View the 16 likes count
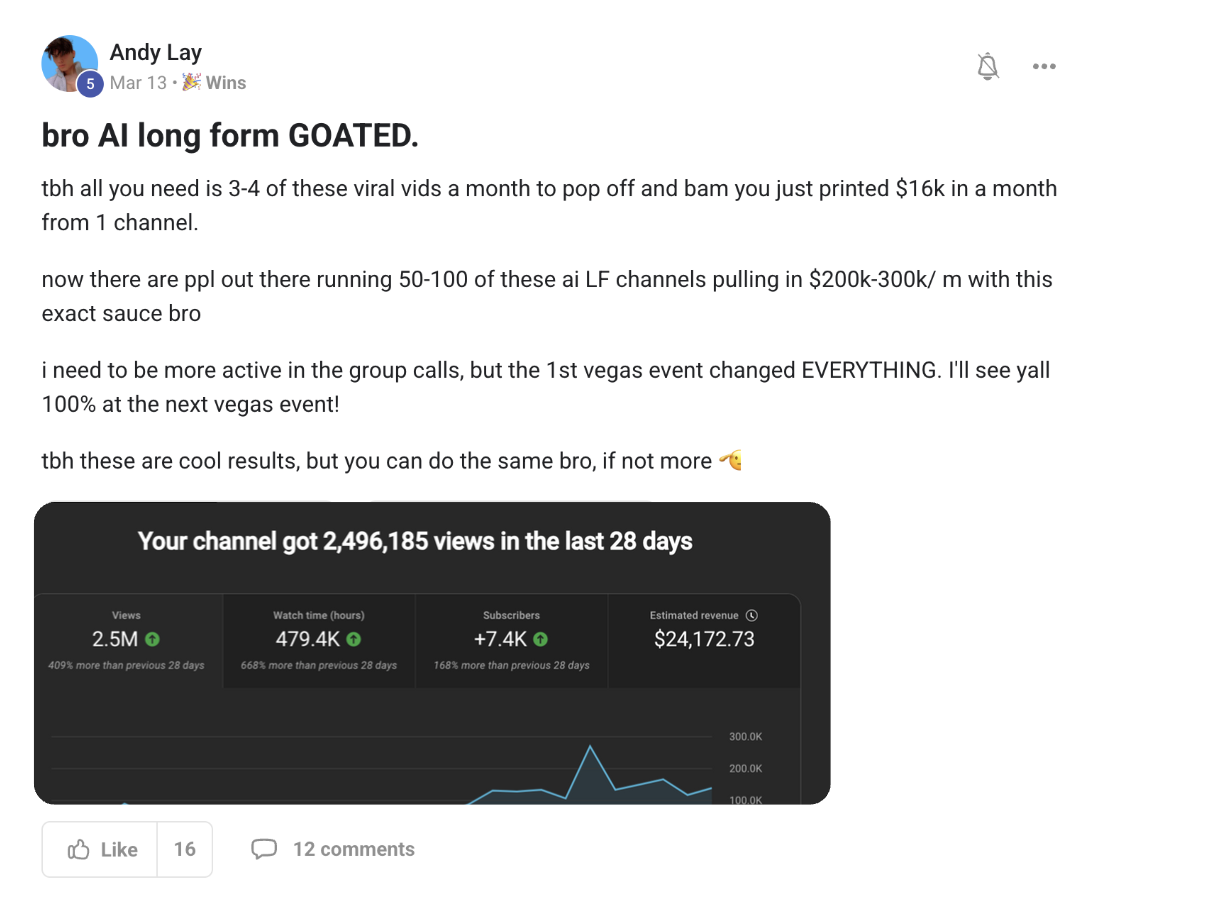This screenshot has width=1210, height=900. pos(184,850)
